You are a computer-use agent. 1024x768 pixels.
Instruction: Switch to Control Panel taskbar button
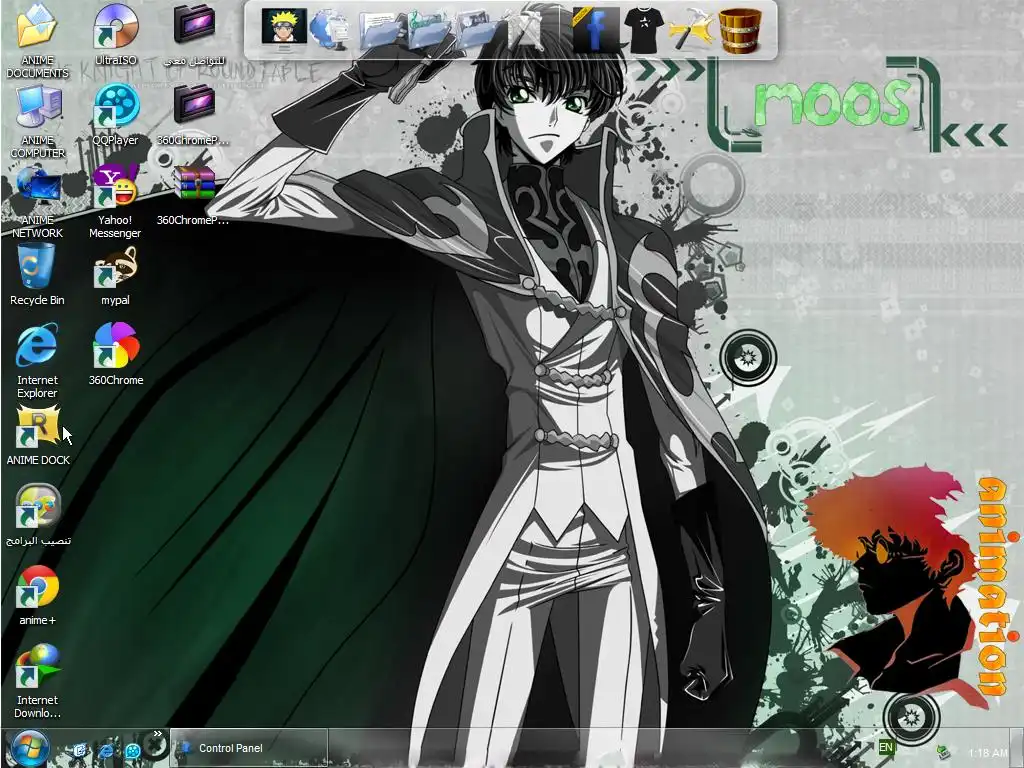[249, 748]
